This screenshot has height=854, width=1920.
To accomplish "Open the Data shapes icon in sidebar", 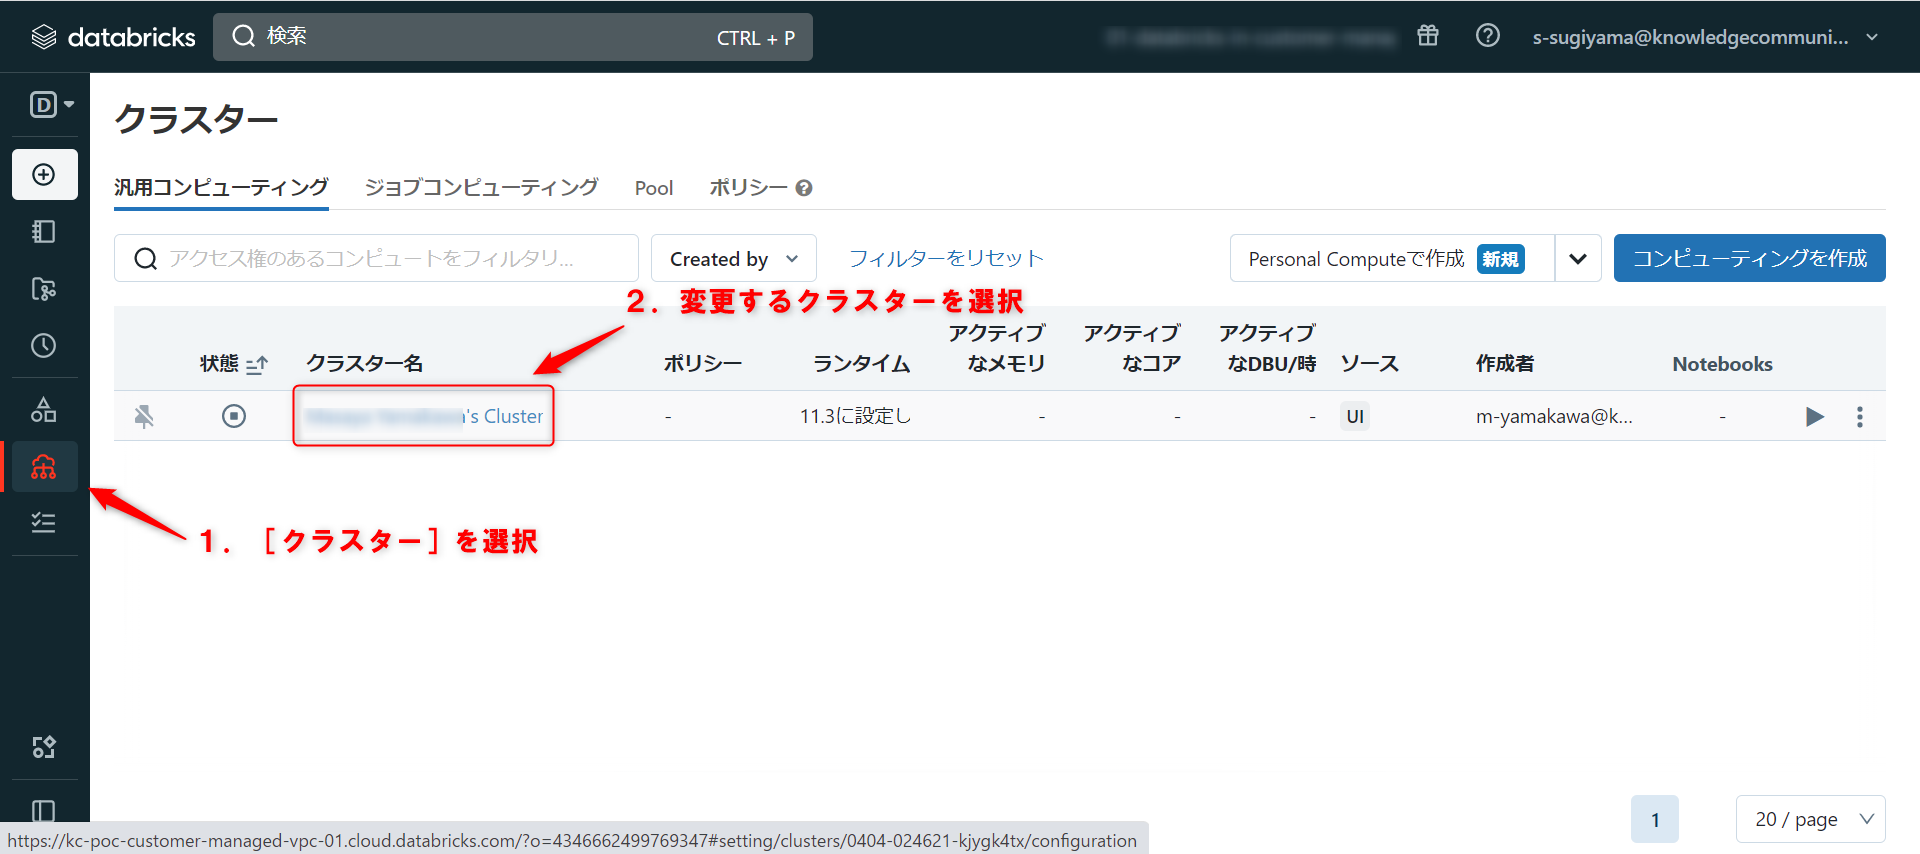I will [44, 409].
